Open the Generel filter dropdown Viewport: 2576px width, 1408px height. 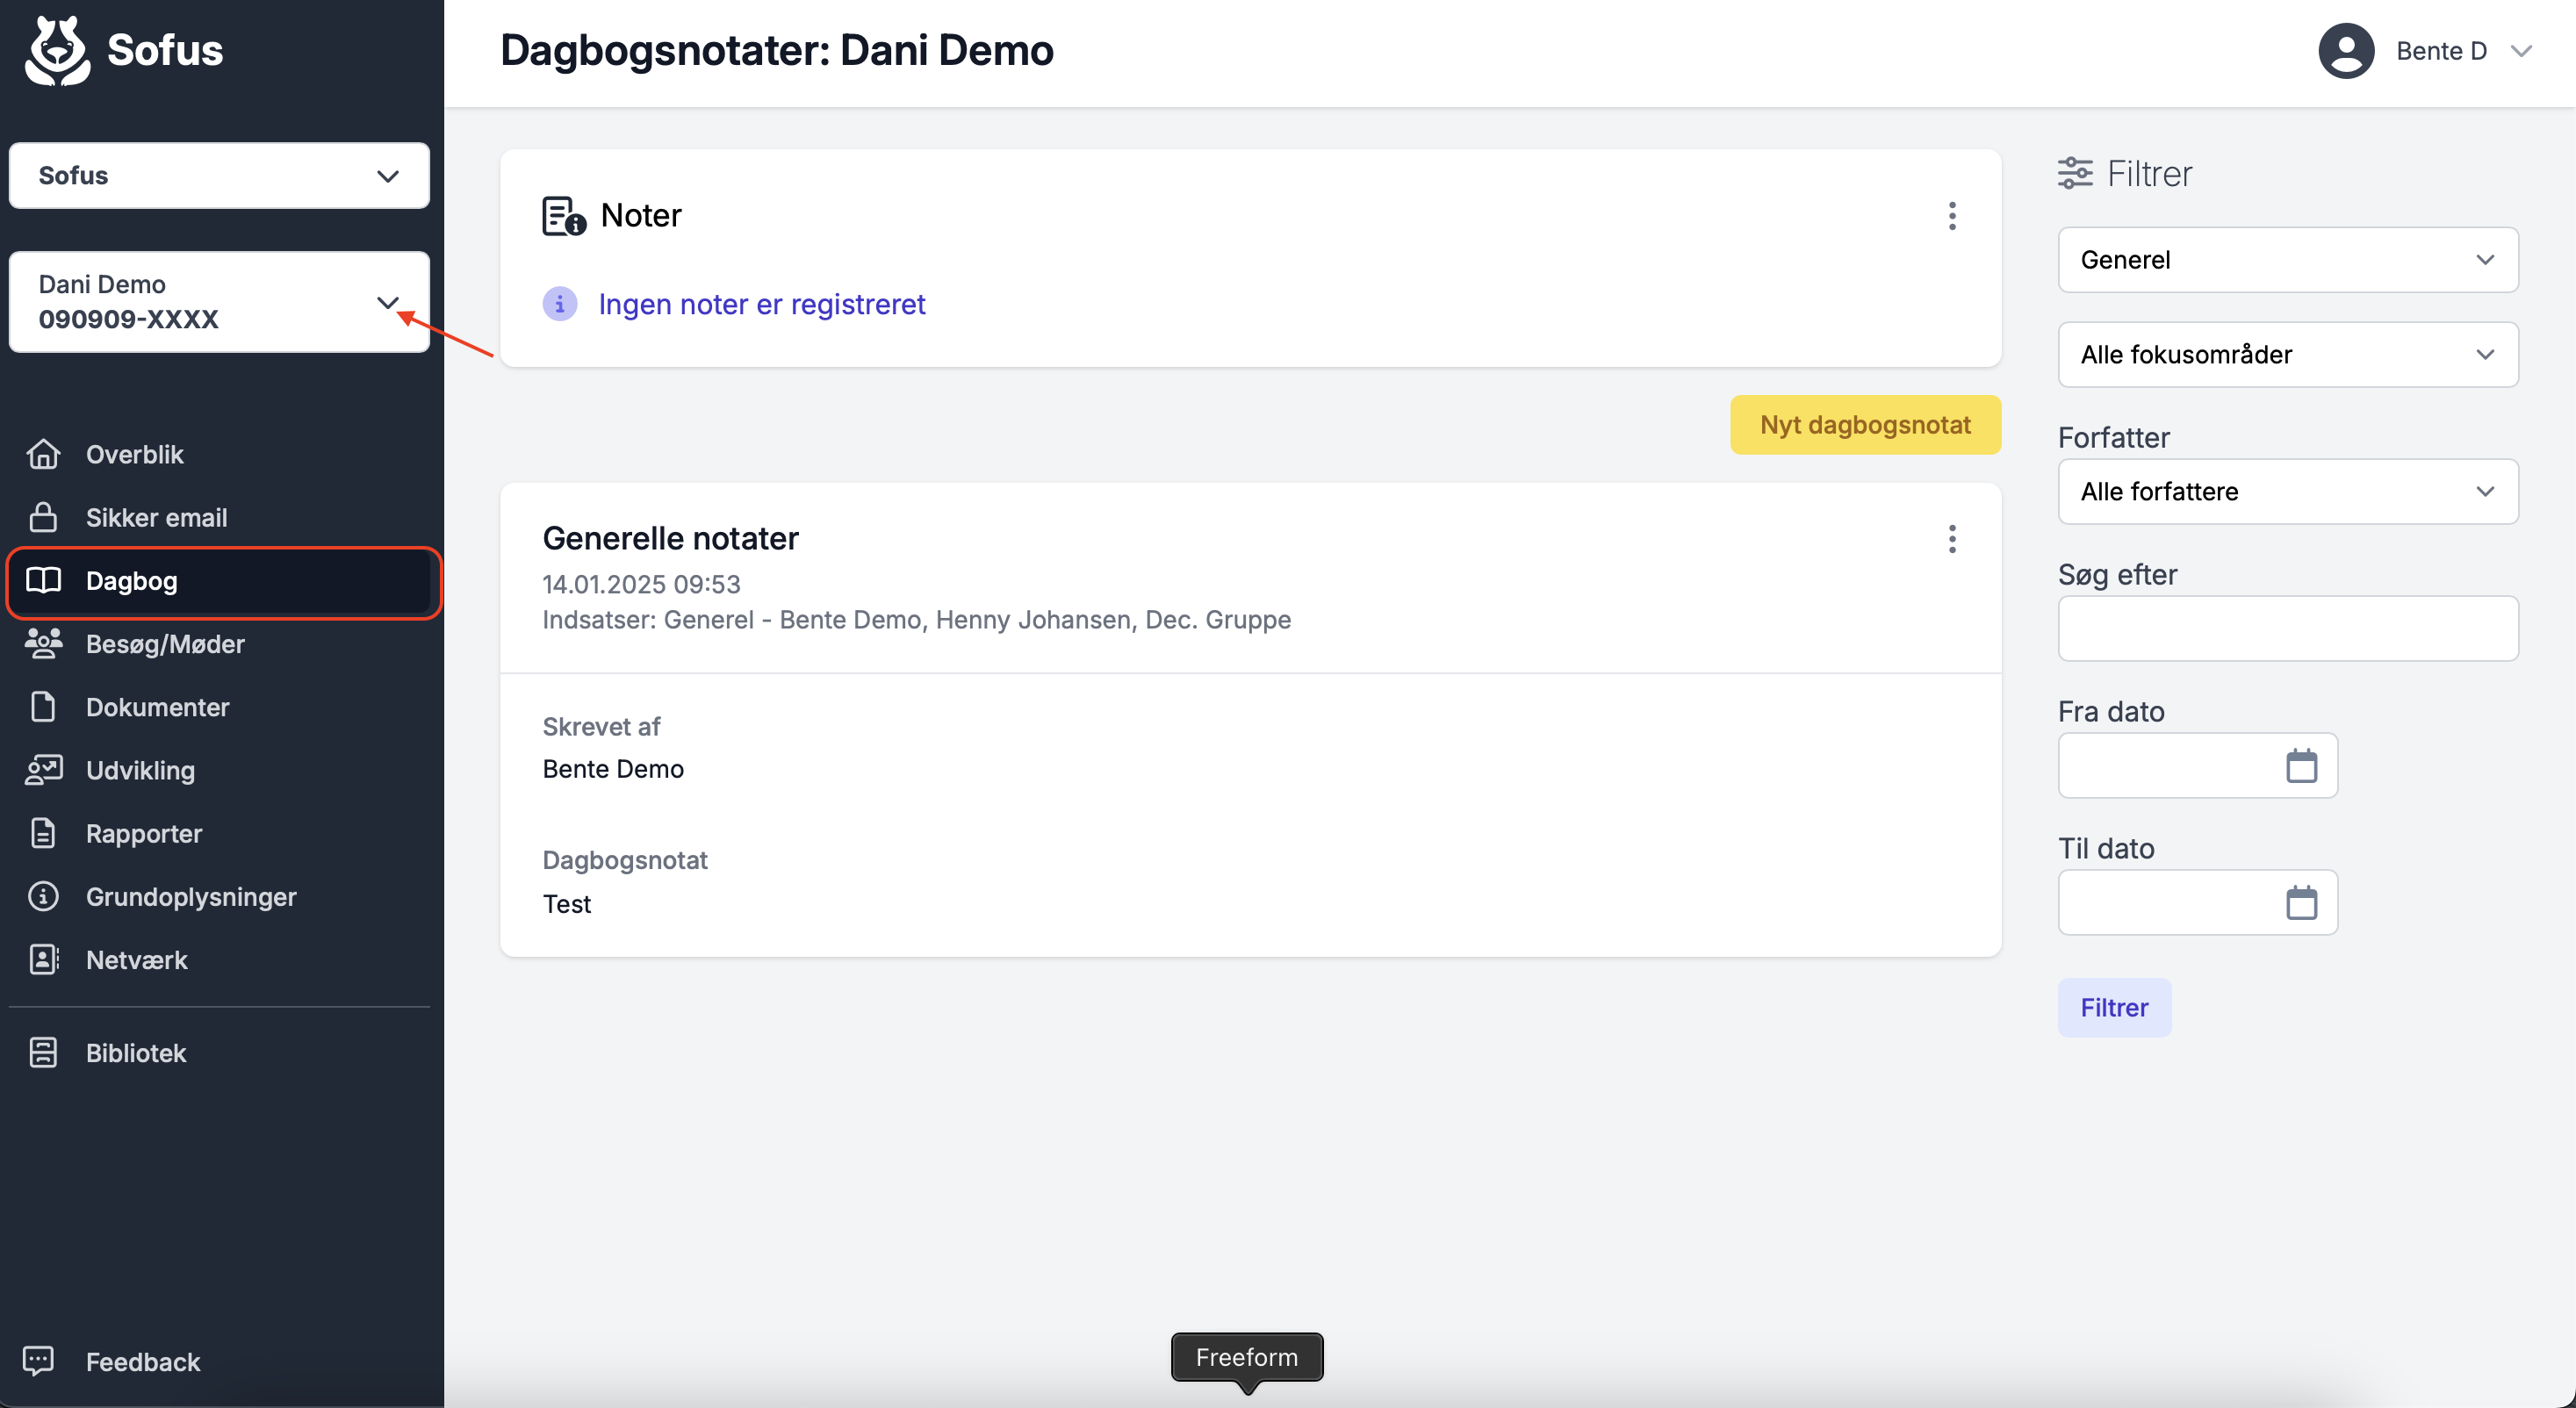[2288, 260]
